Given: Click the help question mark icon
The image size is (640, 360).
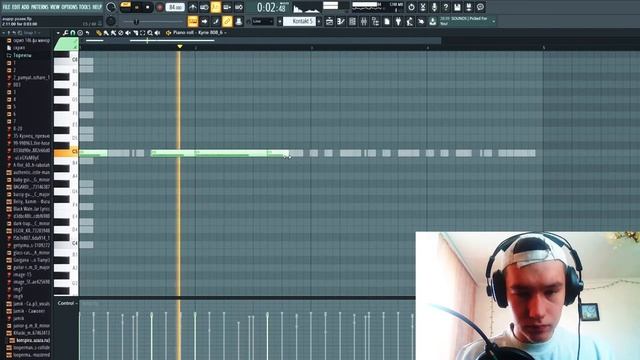Looking at the screenshot, I should coord(446,7).
